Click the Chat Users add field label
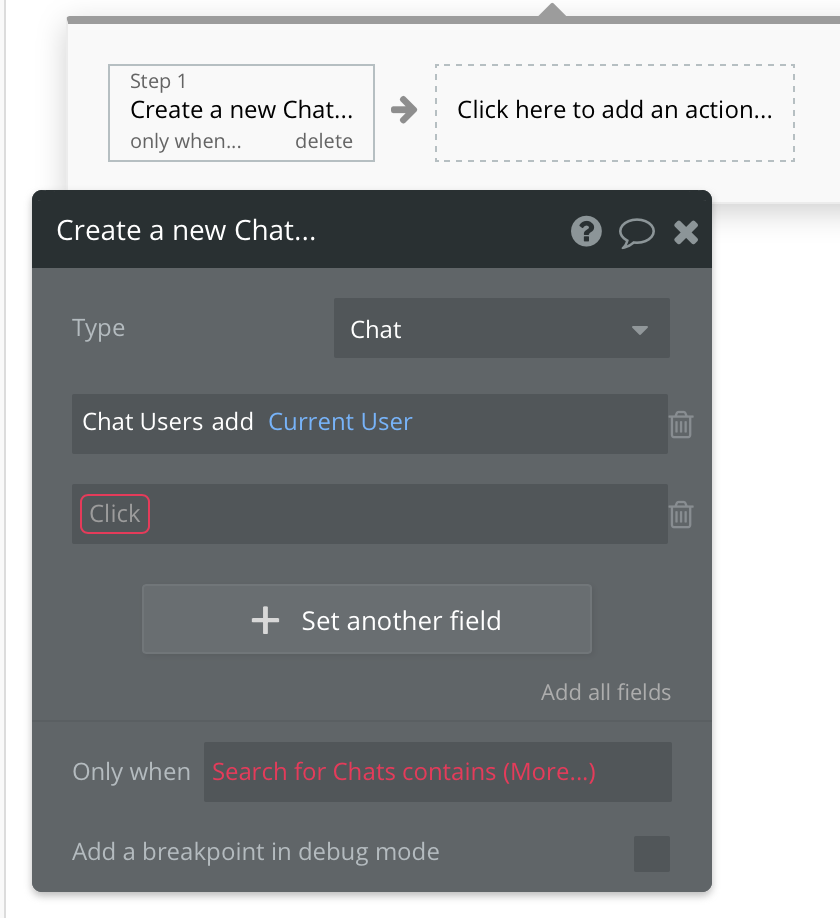 [x=168, y=422]
